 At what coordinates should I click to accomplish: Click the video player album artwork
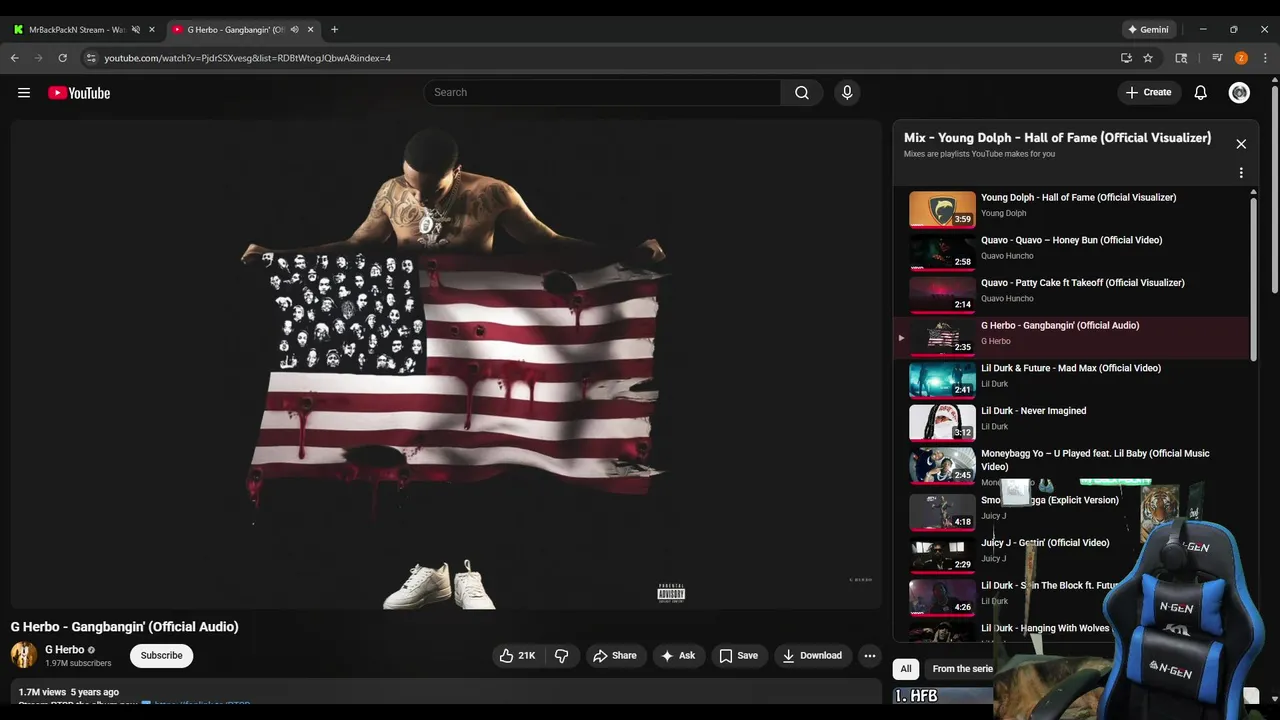click(446, 364)
